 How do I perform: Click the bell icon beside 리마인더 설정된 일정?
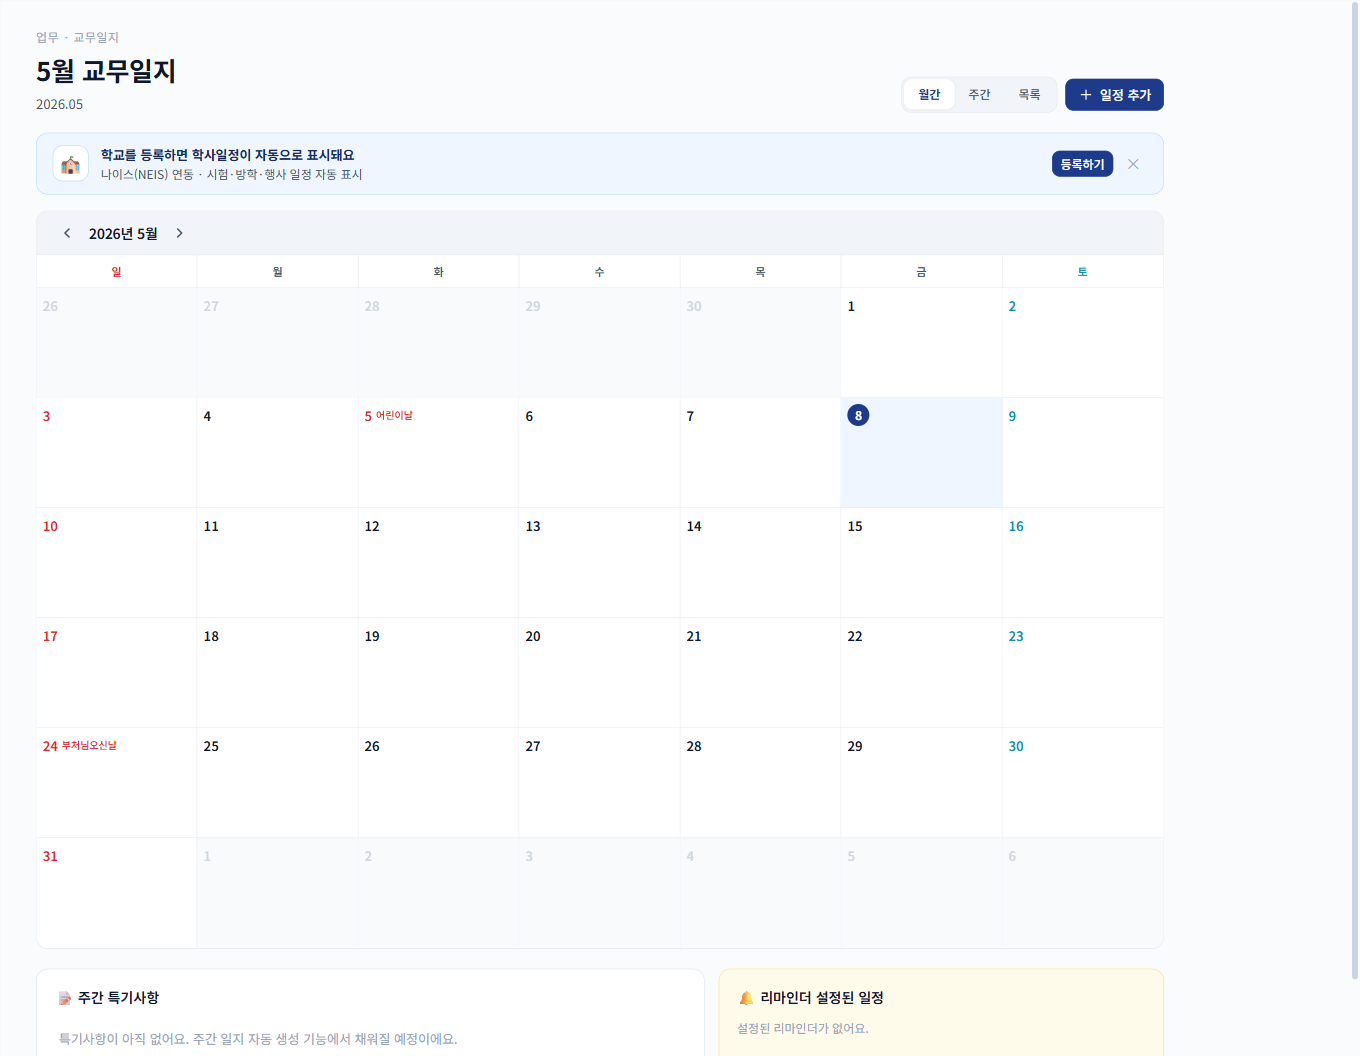[746, 998]
